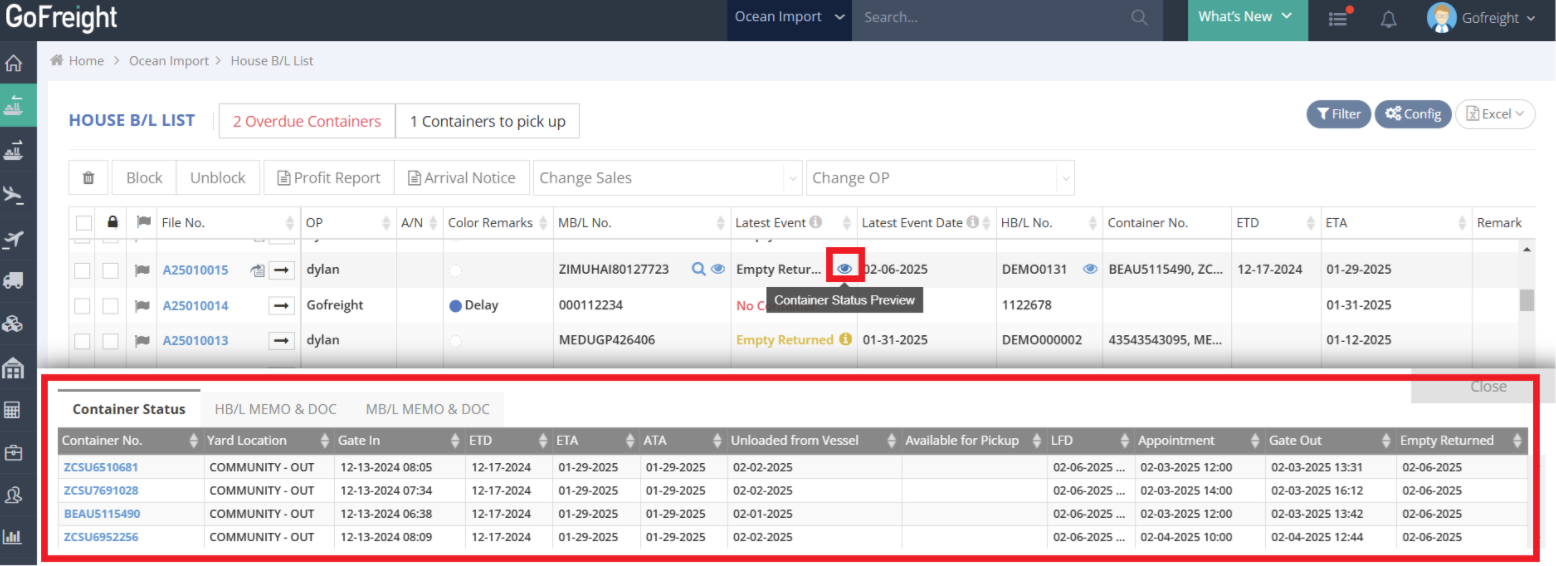1556x566 pixels.
Task: Expand the Ocean Import module dropdown
Action: click(x=788, y=17)
